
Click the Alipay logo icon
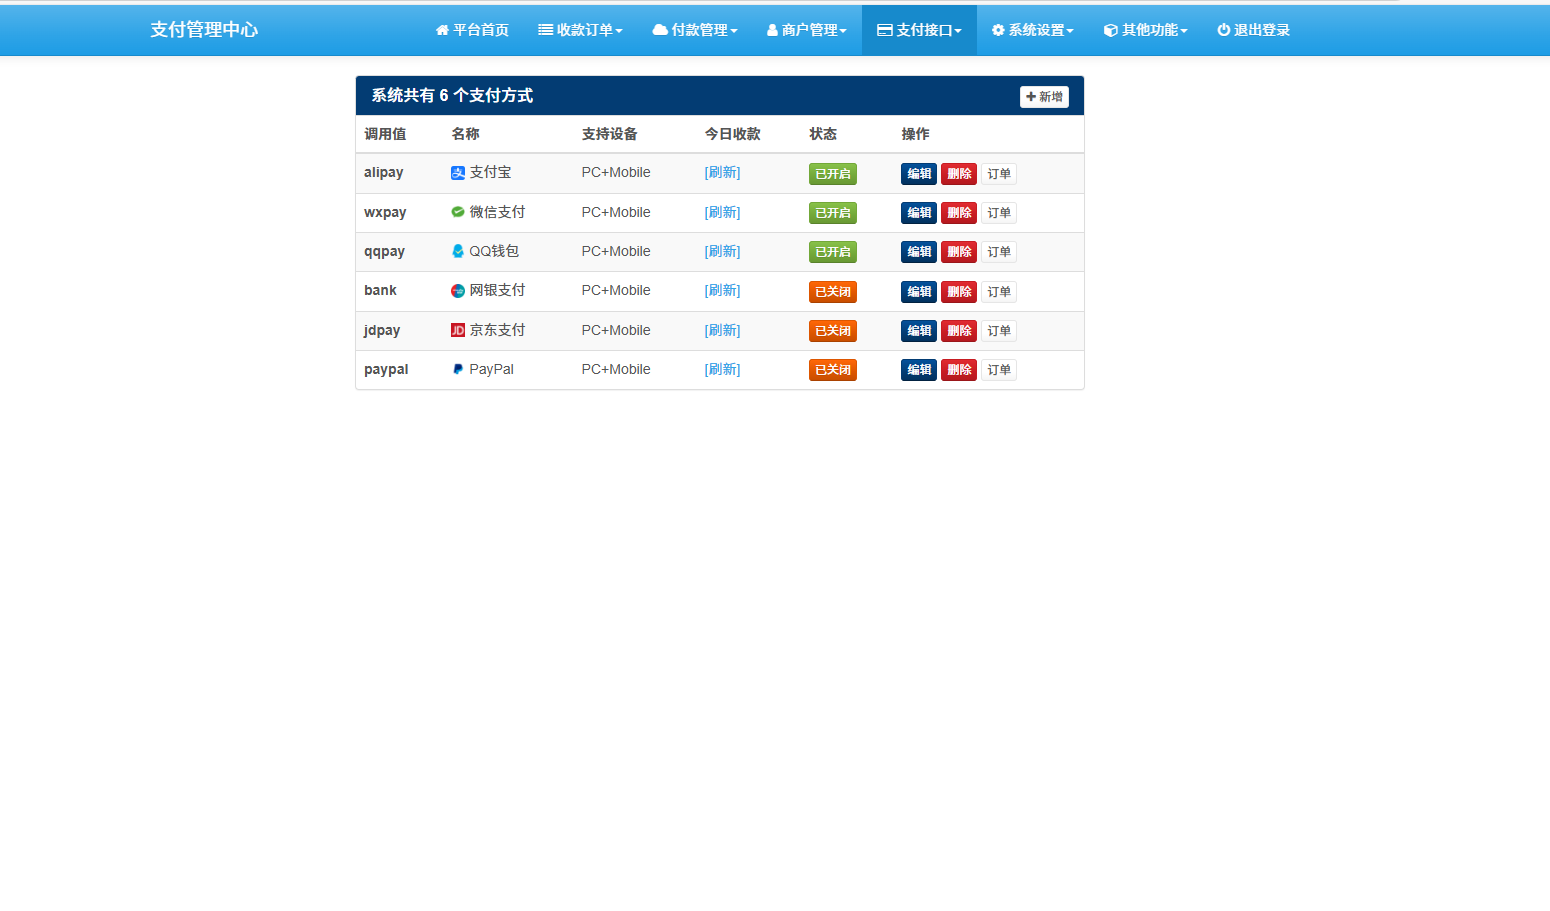pos(458,173)
